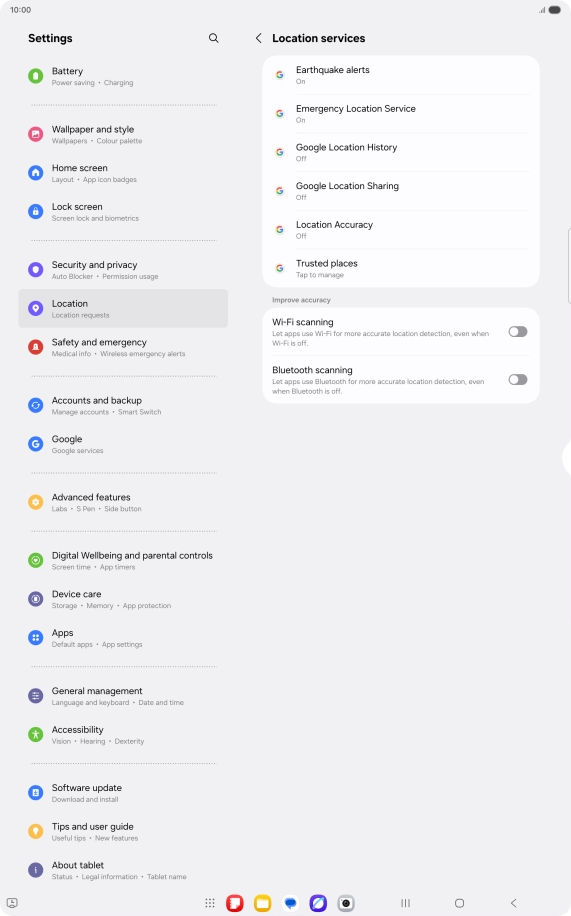
Task: Select Advanced features in settings list
Action: click(123, 502)
